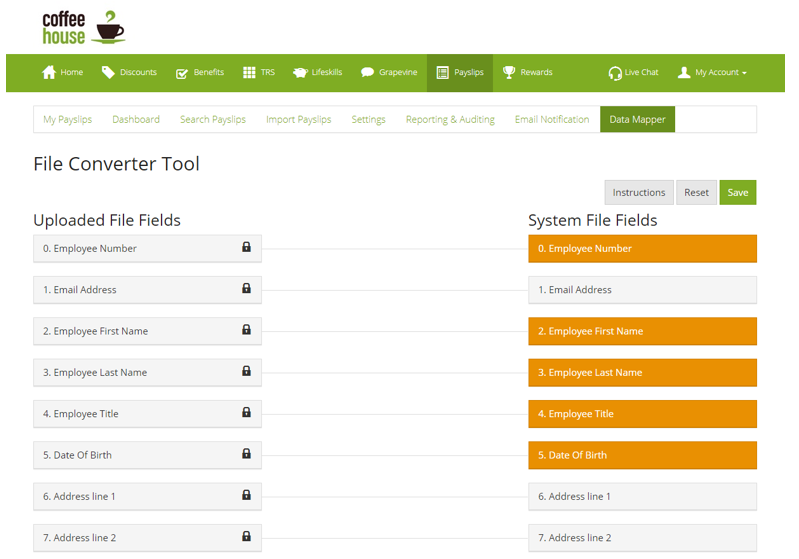The image size is (799, 559).
Task: Select the Address line 1 system field
Action: [x=642, y=497]
